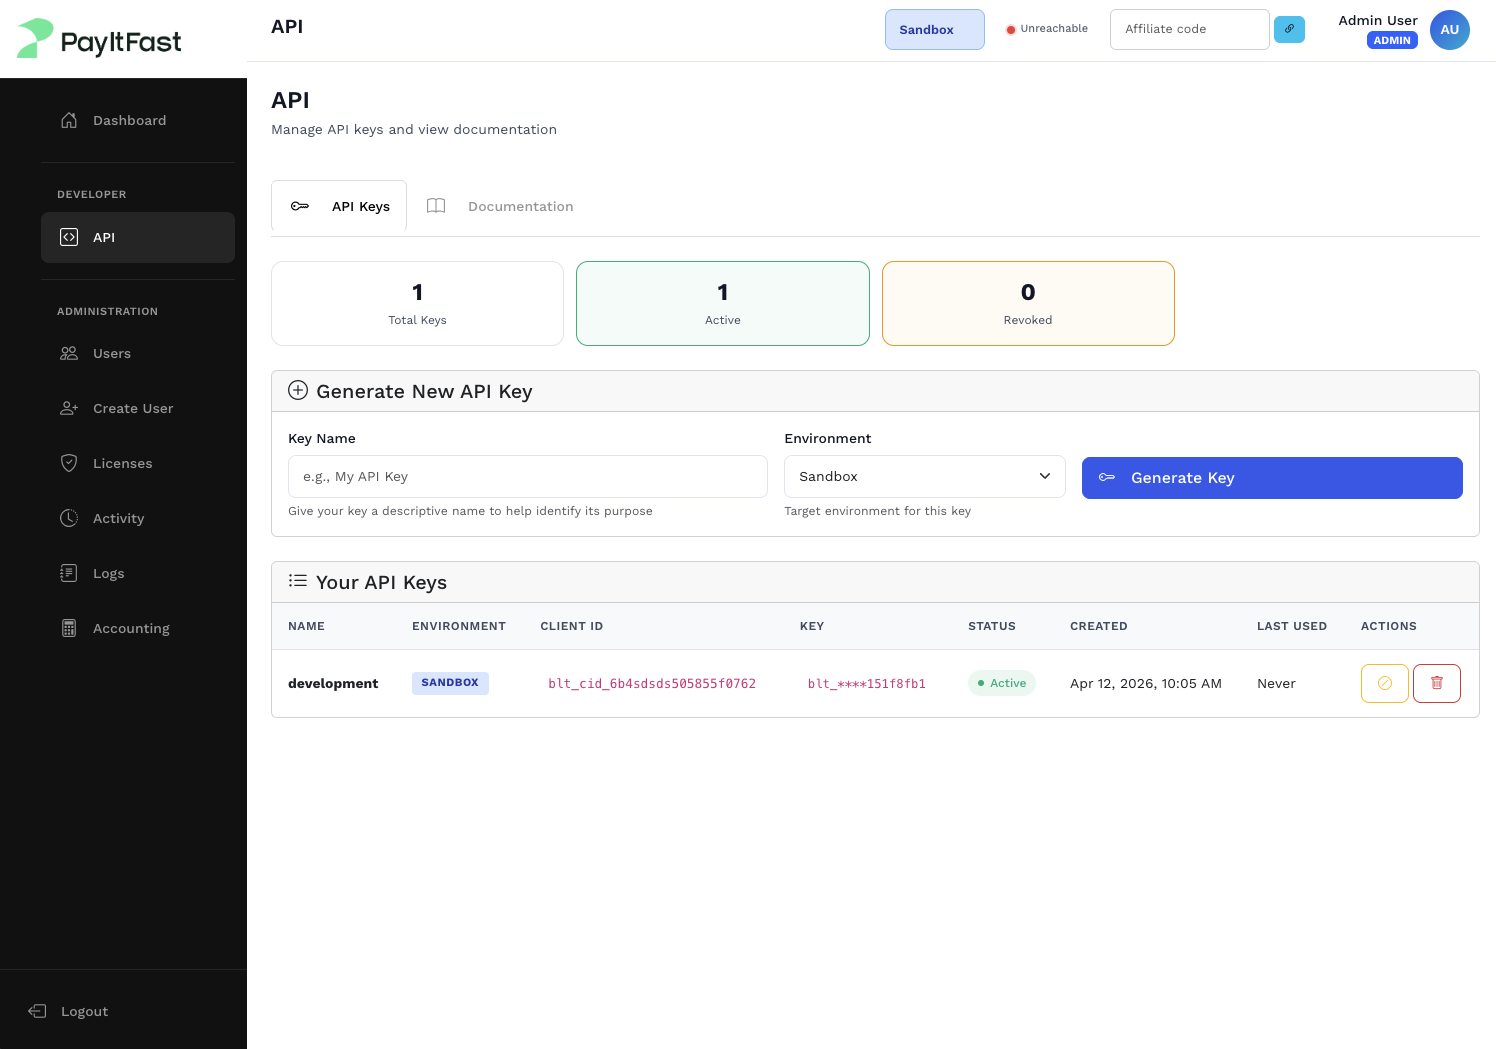The image size is (1496, 1049).
Task: Click the Active status indicator for development key
Action: pyautogui.click(x=1001, y=683)
